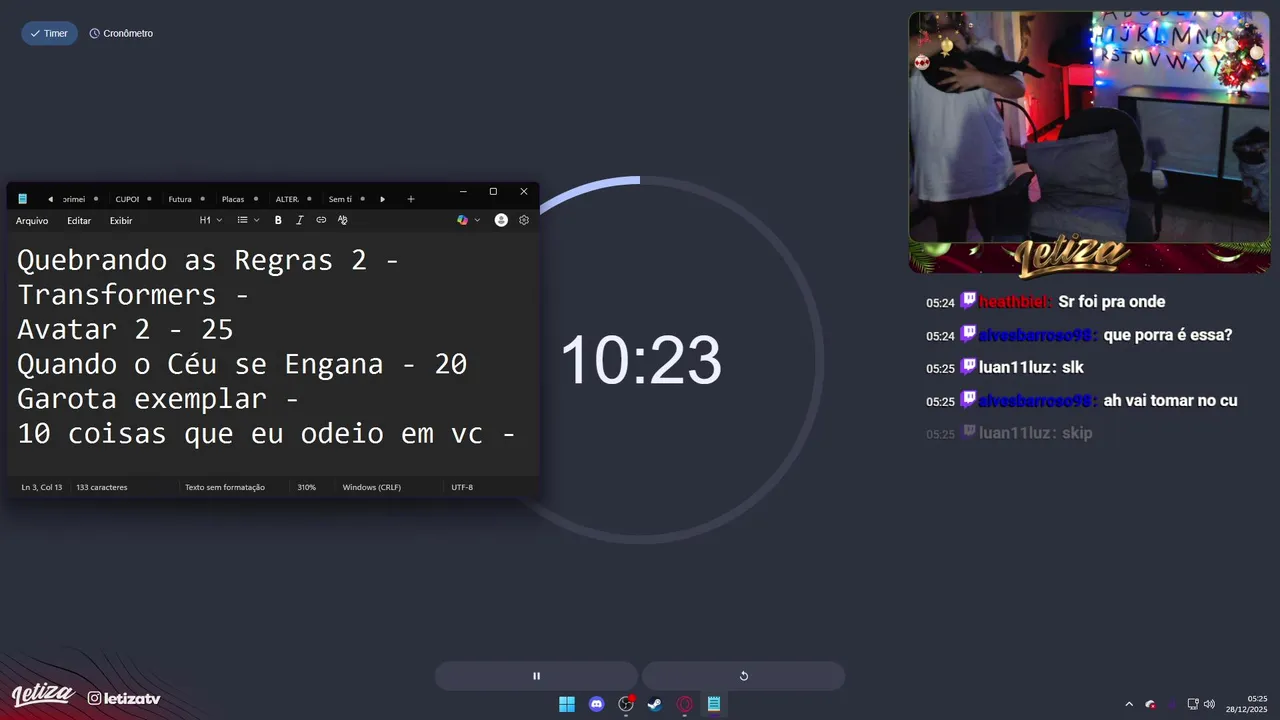Image resolution: width=1280 pixels, height=720 pixels.
Task: Open Copilot in the Notepad toolbar
Action: pyautogui.click(x=462, y=220)
